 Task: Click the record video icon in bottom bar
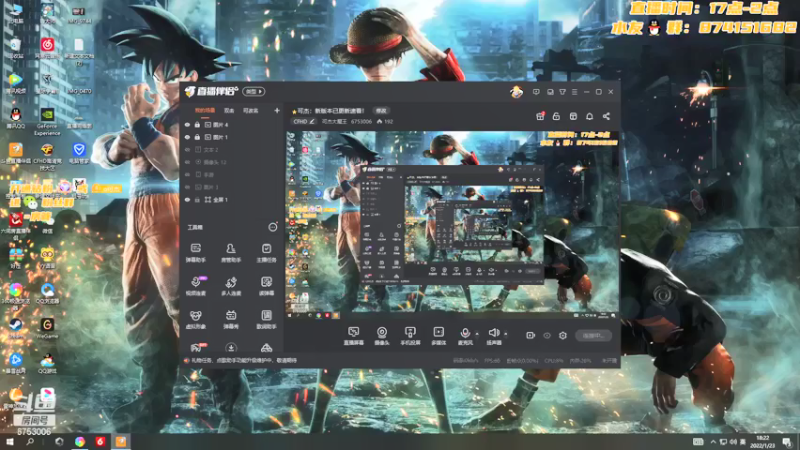pyautogui.click(x=531, y=336)
